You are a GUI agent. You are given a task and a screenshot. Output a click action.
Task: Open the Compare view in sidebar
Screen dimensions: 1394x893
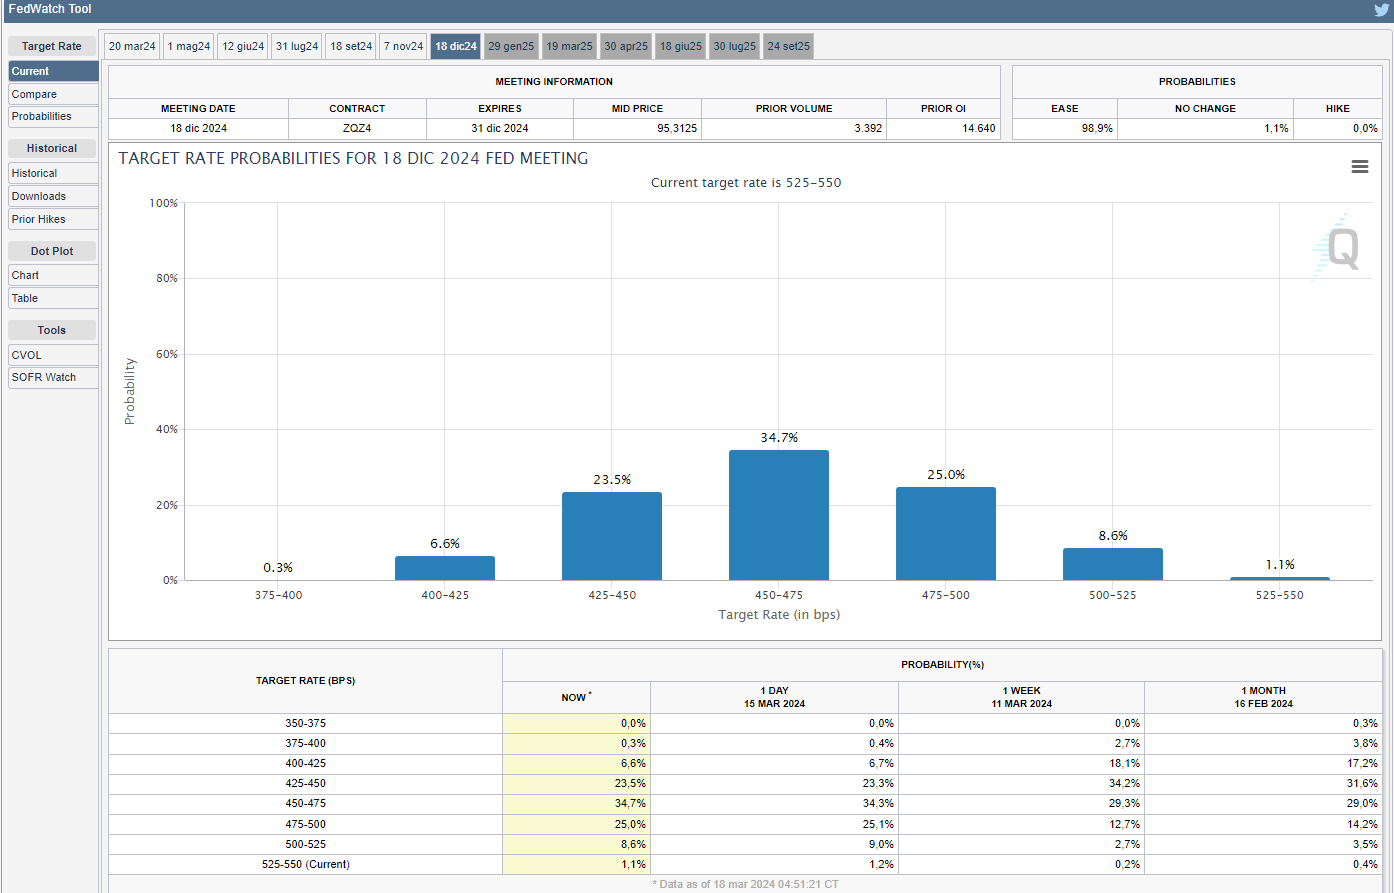pos(53,94)
